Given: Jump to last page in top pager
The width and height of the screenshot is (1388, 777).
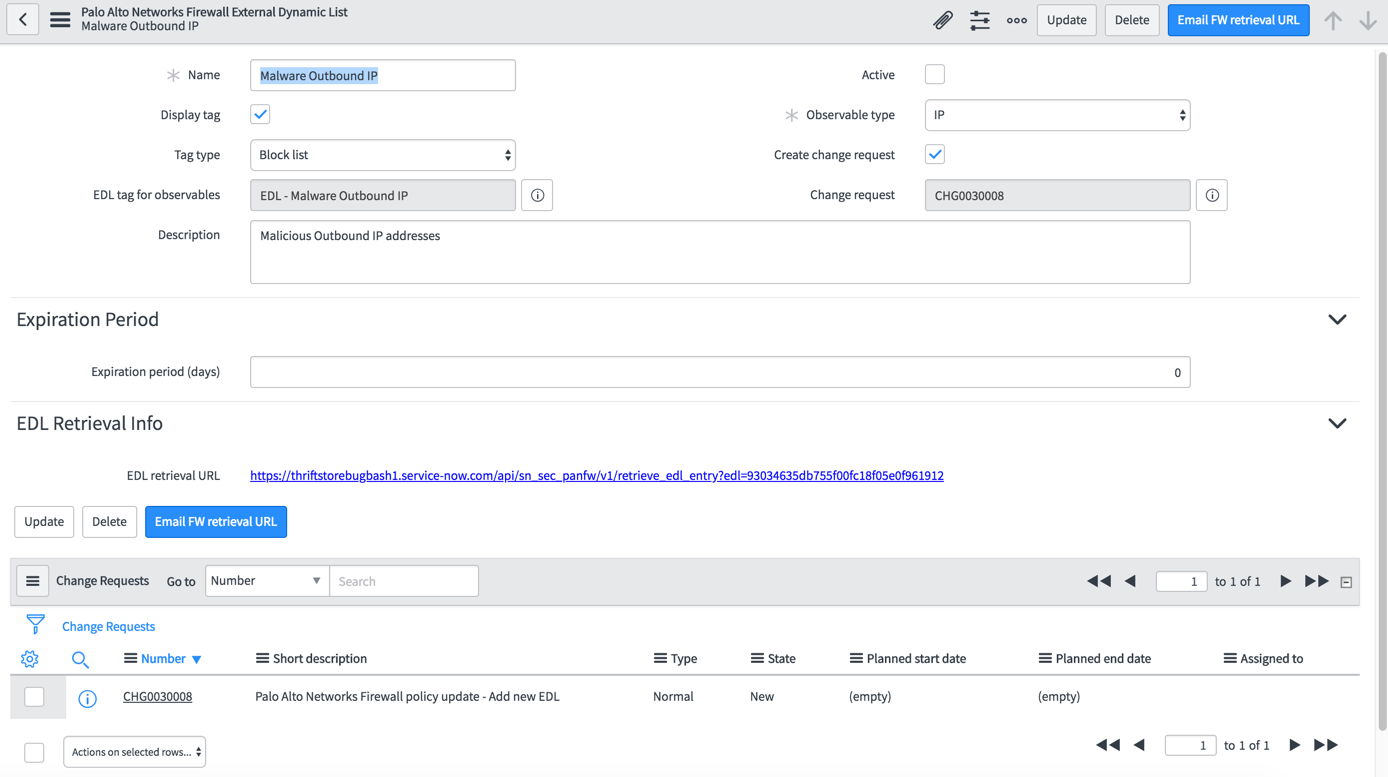Looking at the screenshot, I should [1317, 581].
